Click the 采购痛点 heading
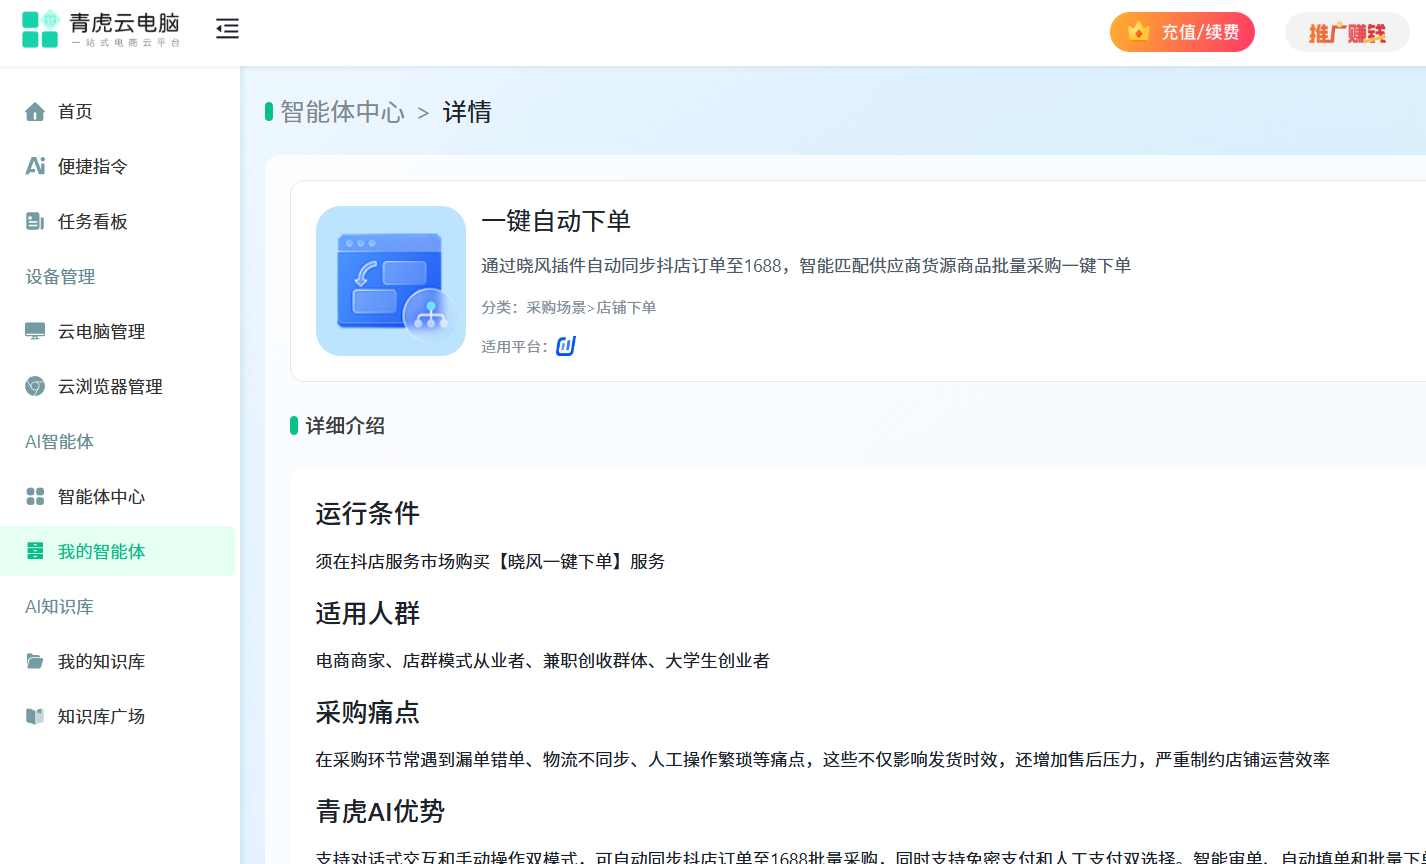1426x864 pixels. coord(368,712)
